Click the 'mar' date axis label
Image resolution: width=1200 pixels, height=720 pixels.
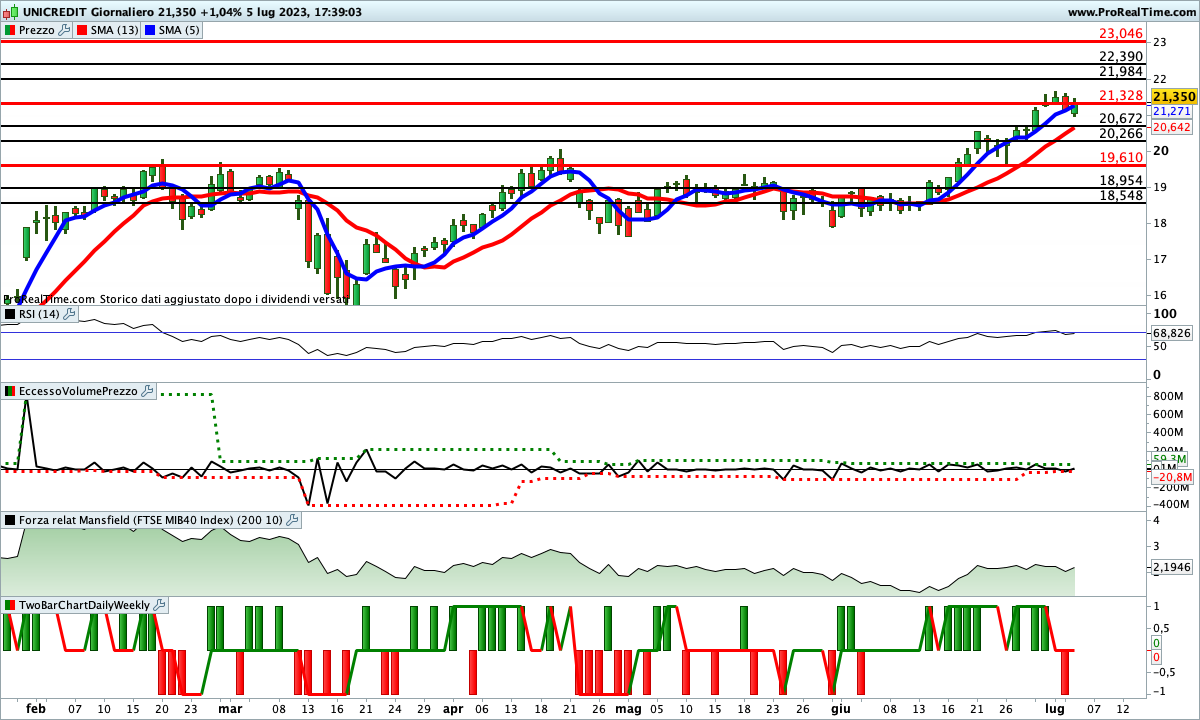pyautogui.click(x=230, y=708)
